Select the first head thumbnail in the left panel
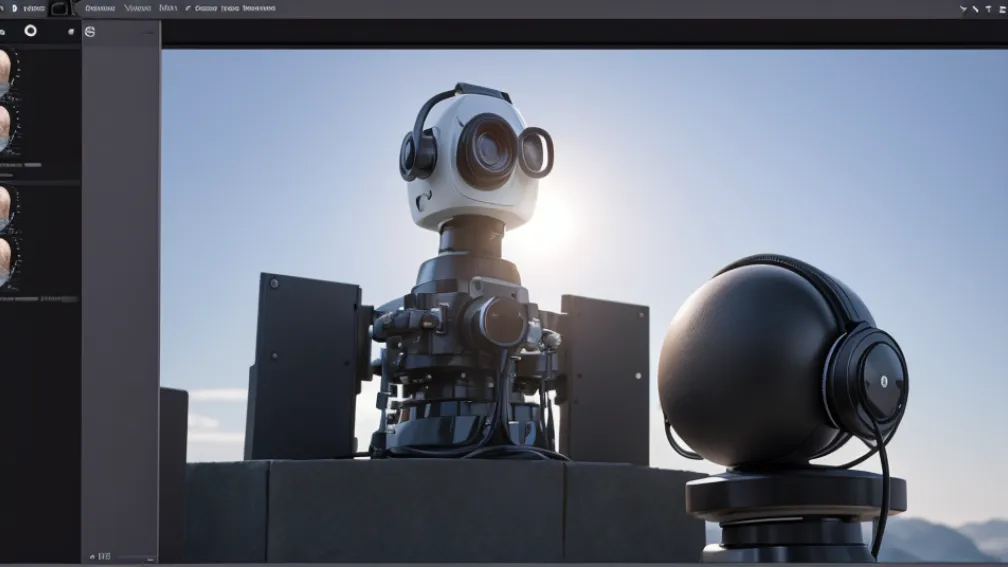1008x567 pixels. 6,73
